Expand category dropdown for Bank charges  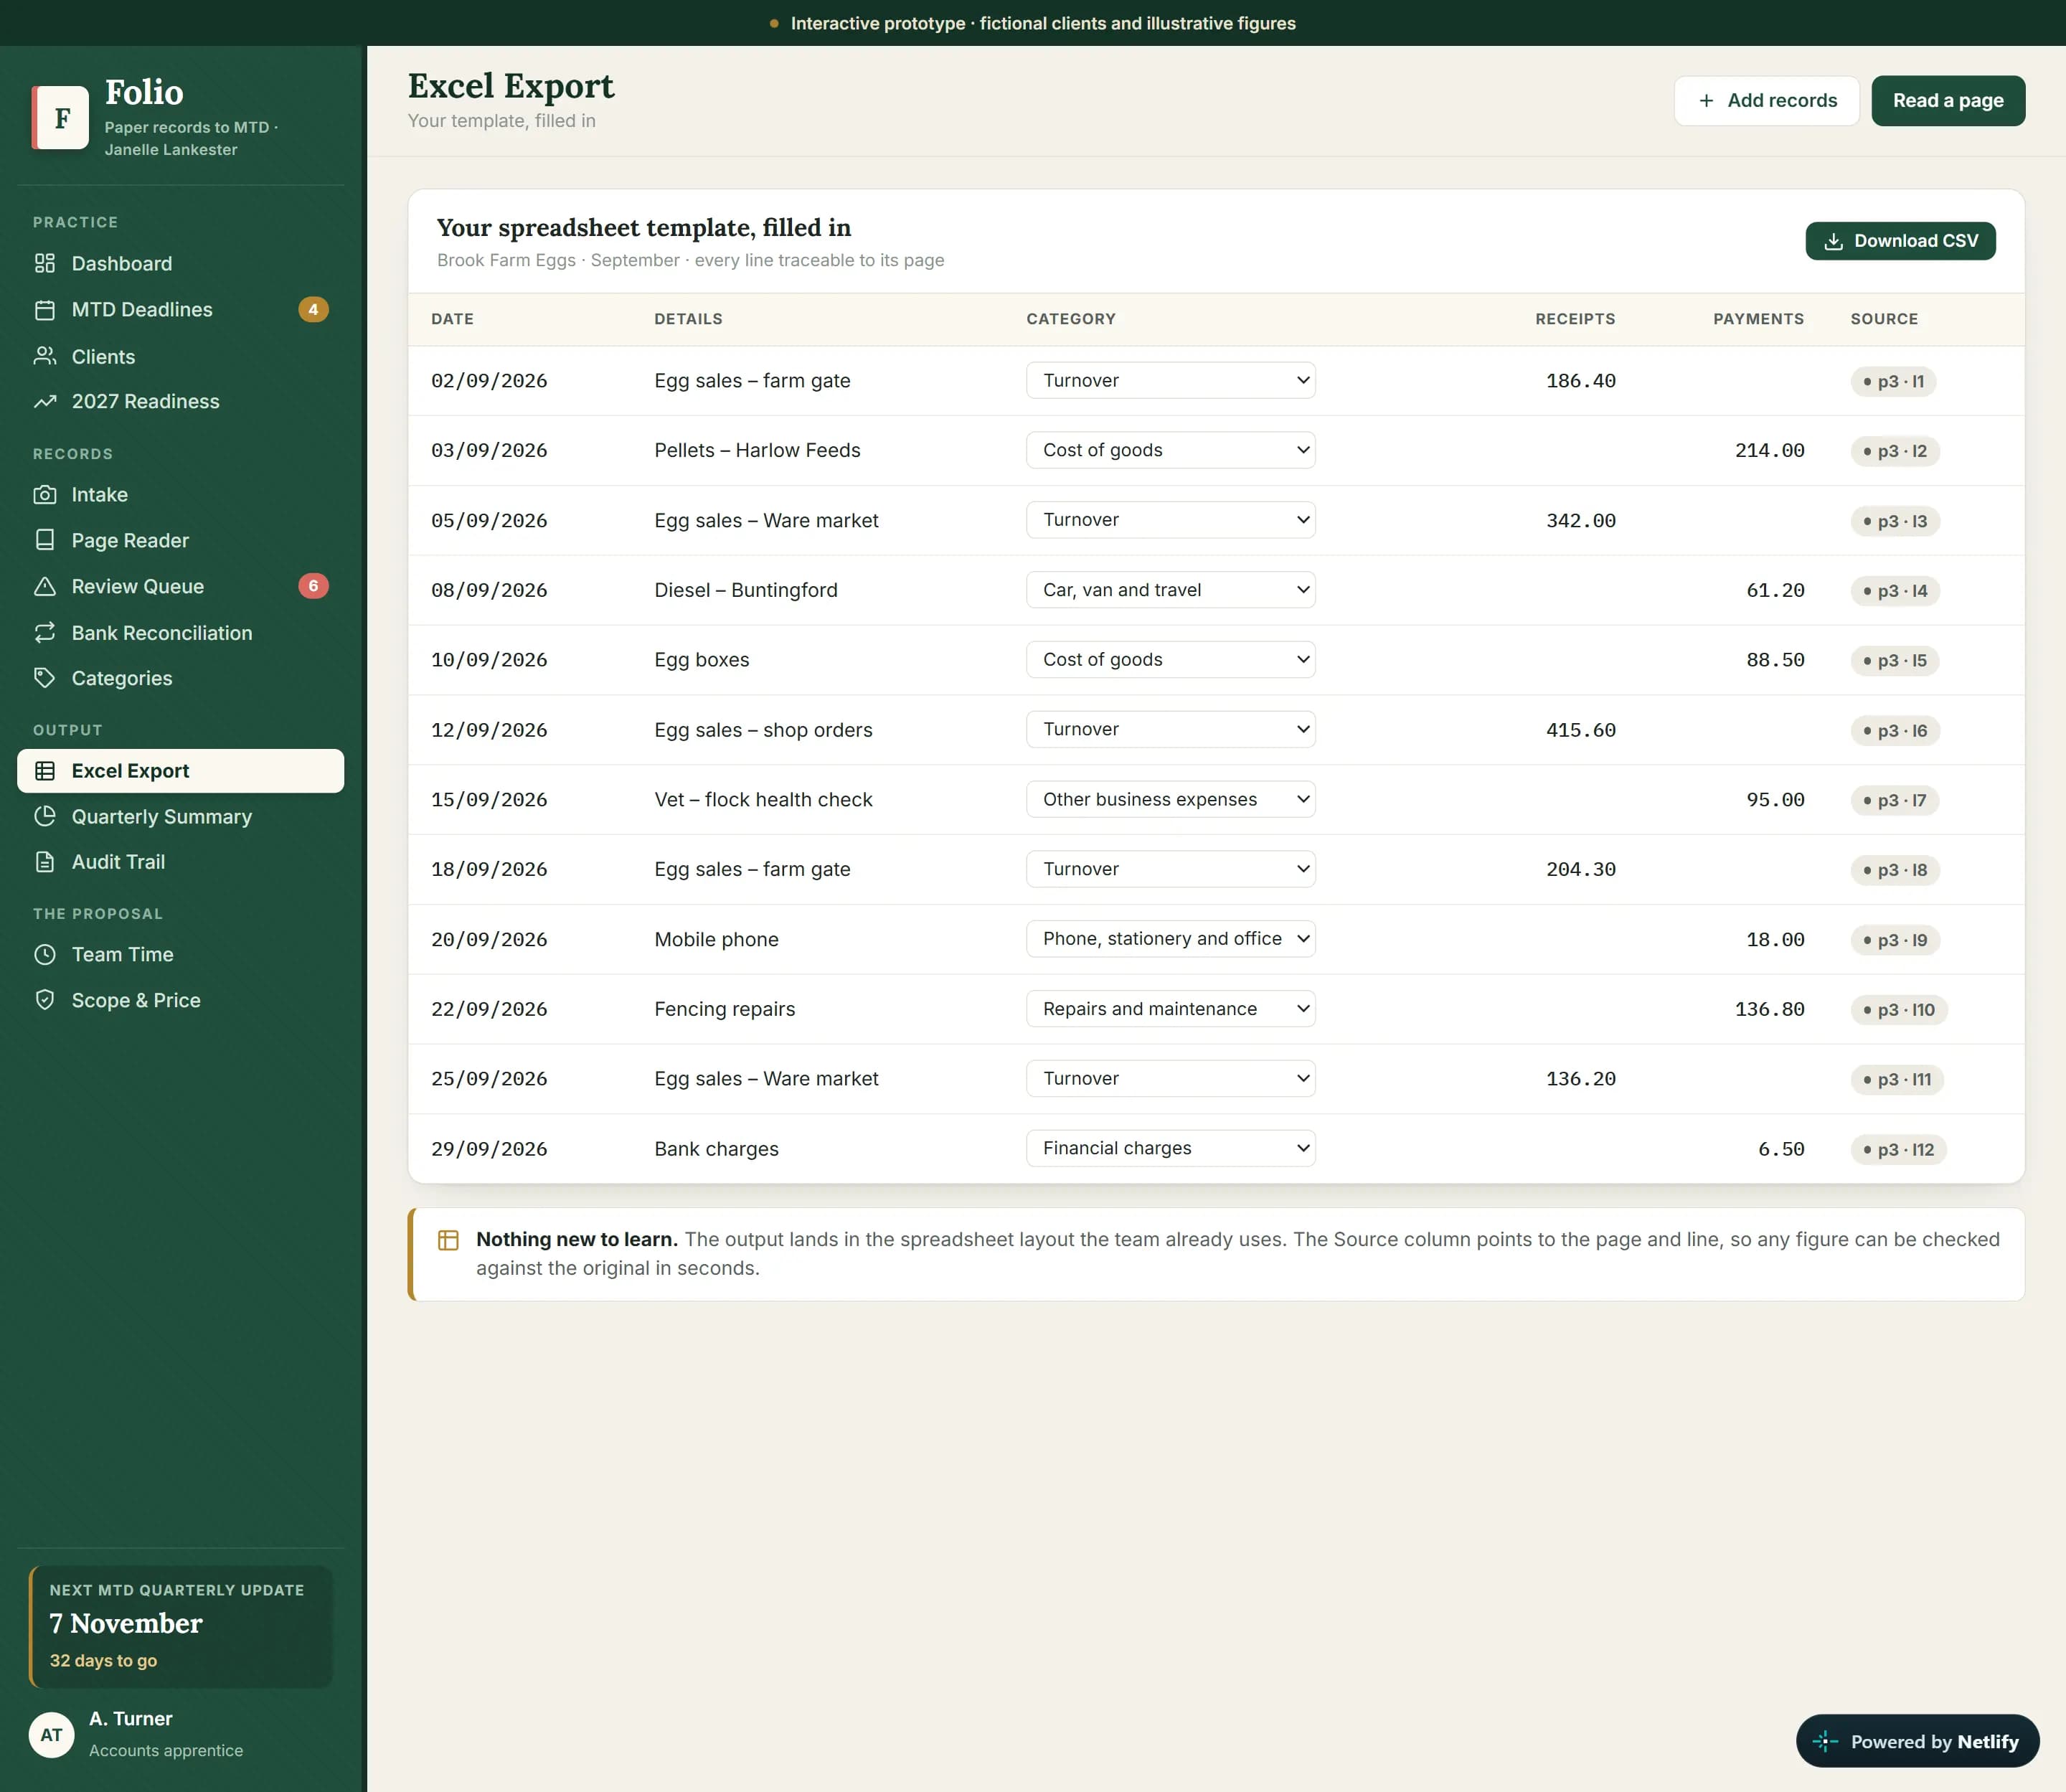(1170, 1148)
